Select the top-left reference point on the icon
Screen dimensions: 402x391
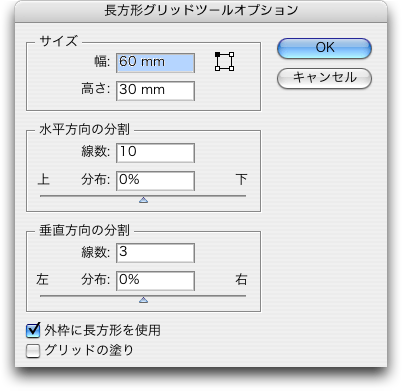[218, 54]
